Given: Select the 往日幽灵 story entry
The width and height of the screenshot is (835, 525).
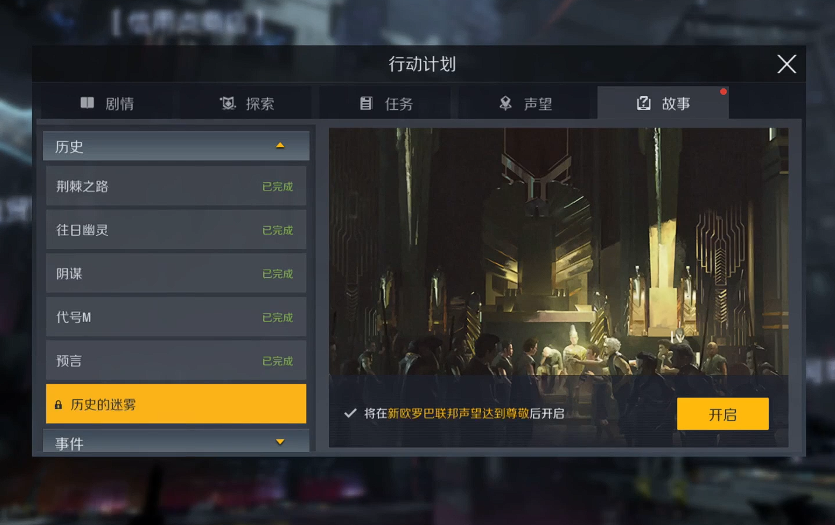Looking at the screenshot, I should (176, 230).
